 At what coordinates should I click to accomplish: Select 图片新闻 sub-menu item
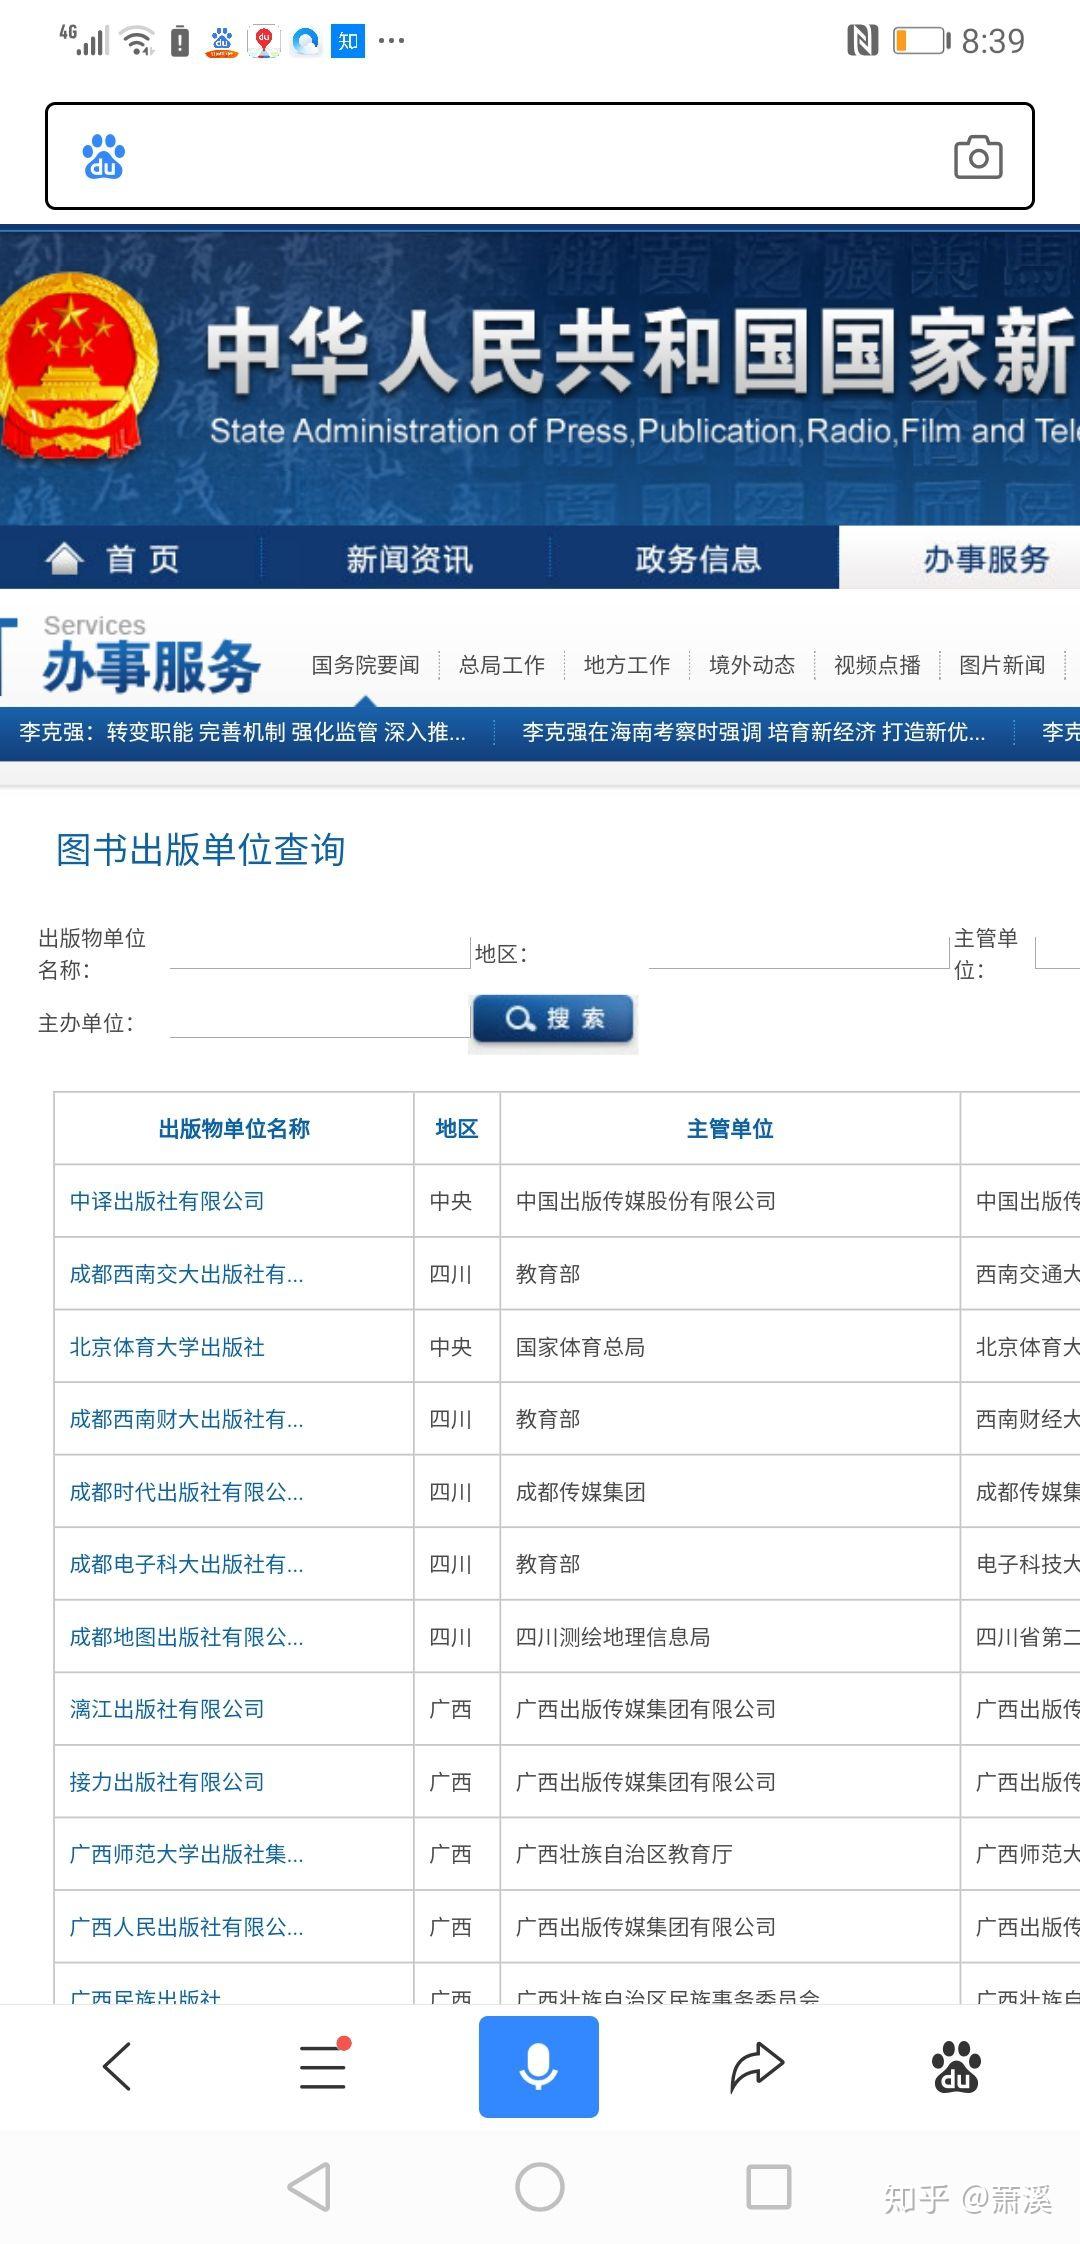click(x=1002, y=665)
